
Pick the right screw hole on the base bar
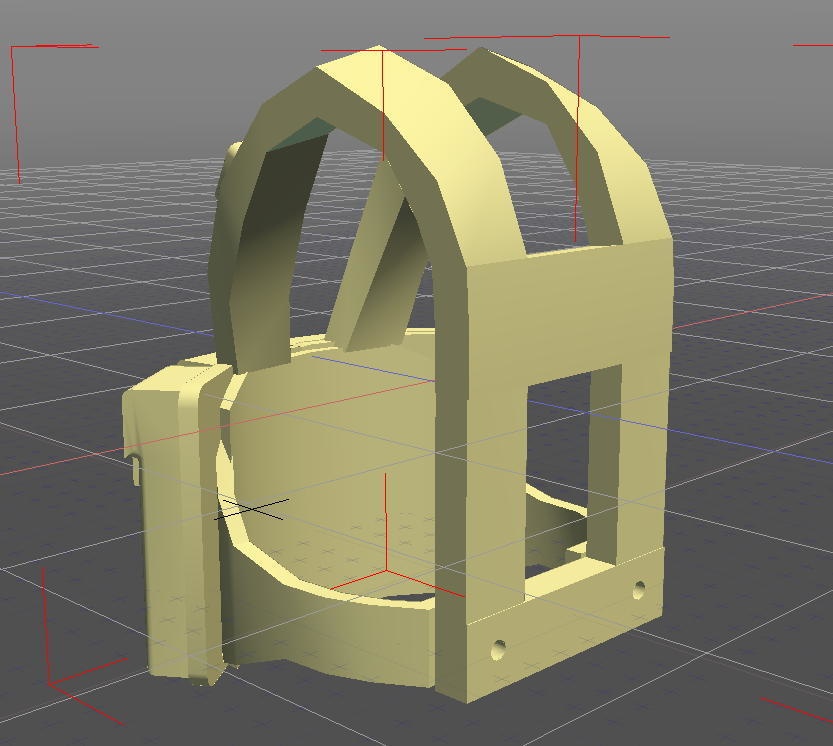click(639, 589)
